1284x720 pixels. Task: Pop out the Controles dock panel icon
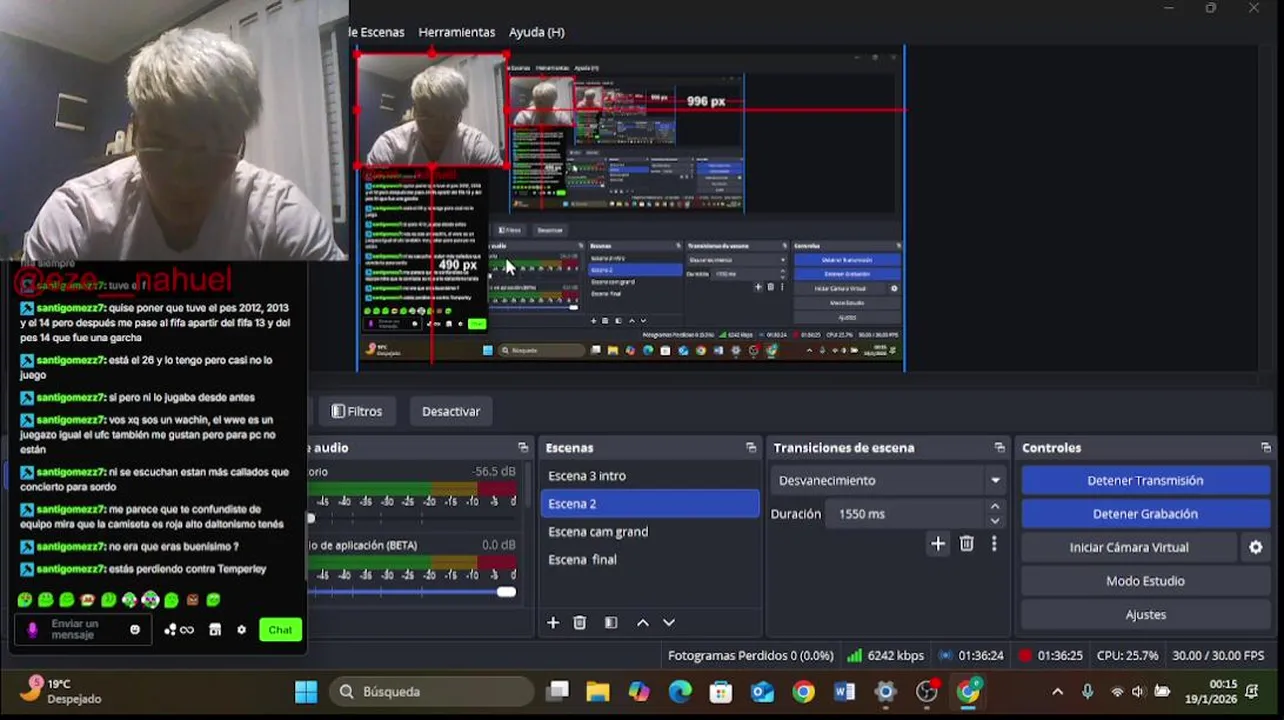click(1266, 448)
